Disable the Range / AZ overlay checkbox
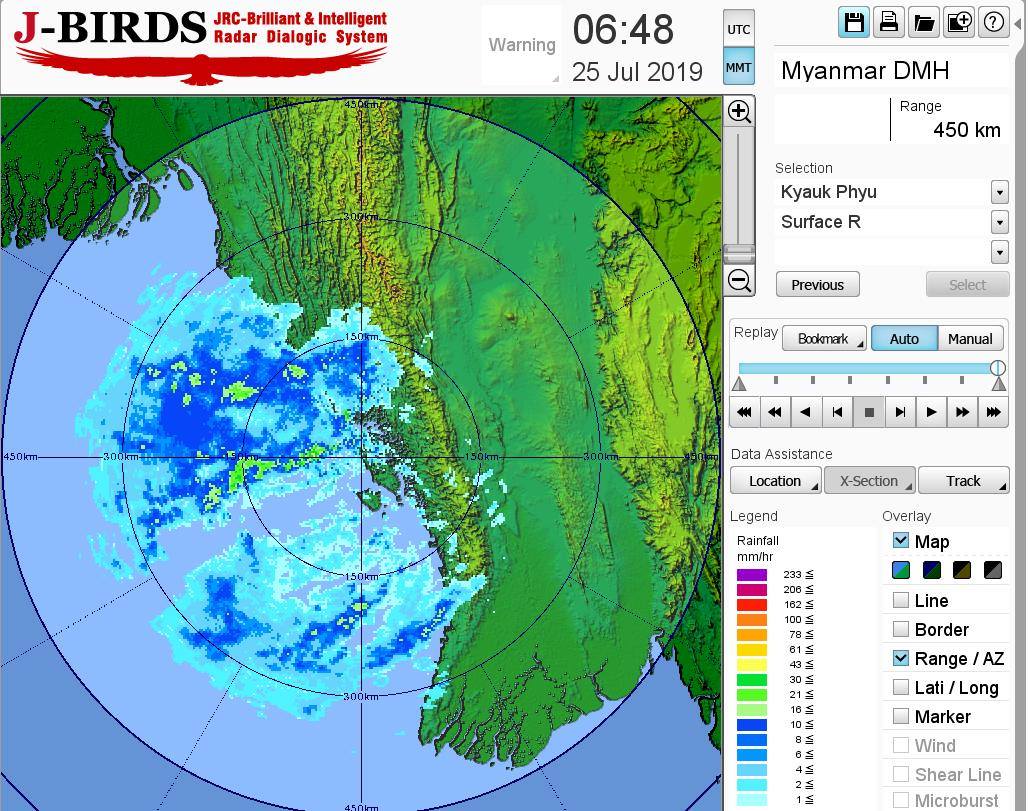The image size is (1030, 811). click(x=901, y=658)
